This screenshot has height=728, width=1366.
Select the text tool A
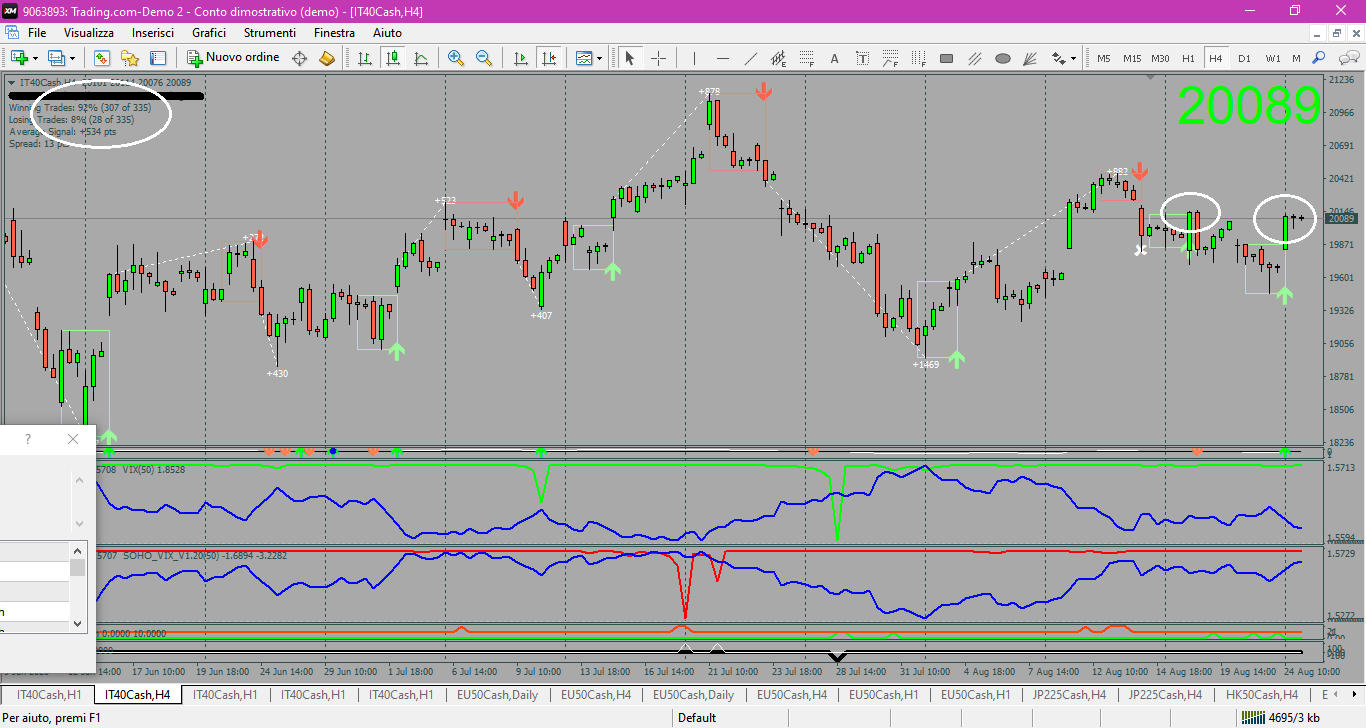[x=834, y=58]
